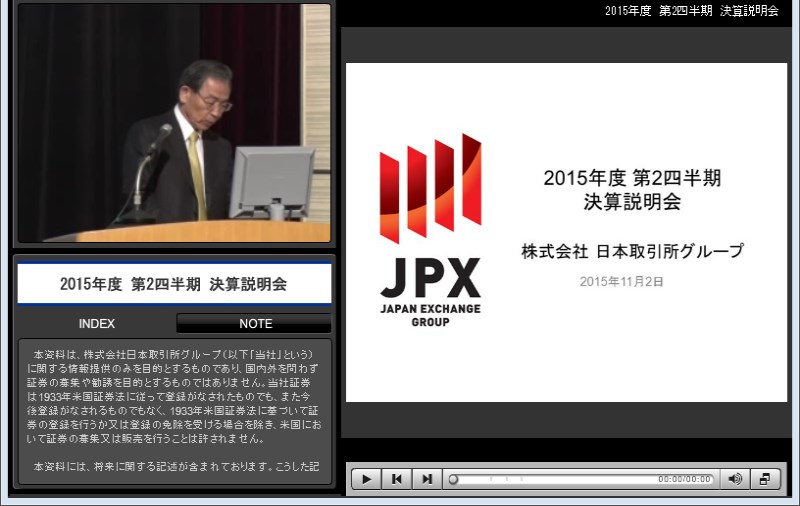Image resolution: width=800 pixels, height=506 pixels.
Task: Jump to the previous slide button
Action: coord(396,479)
